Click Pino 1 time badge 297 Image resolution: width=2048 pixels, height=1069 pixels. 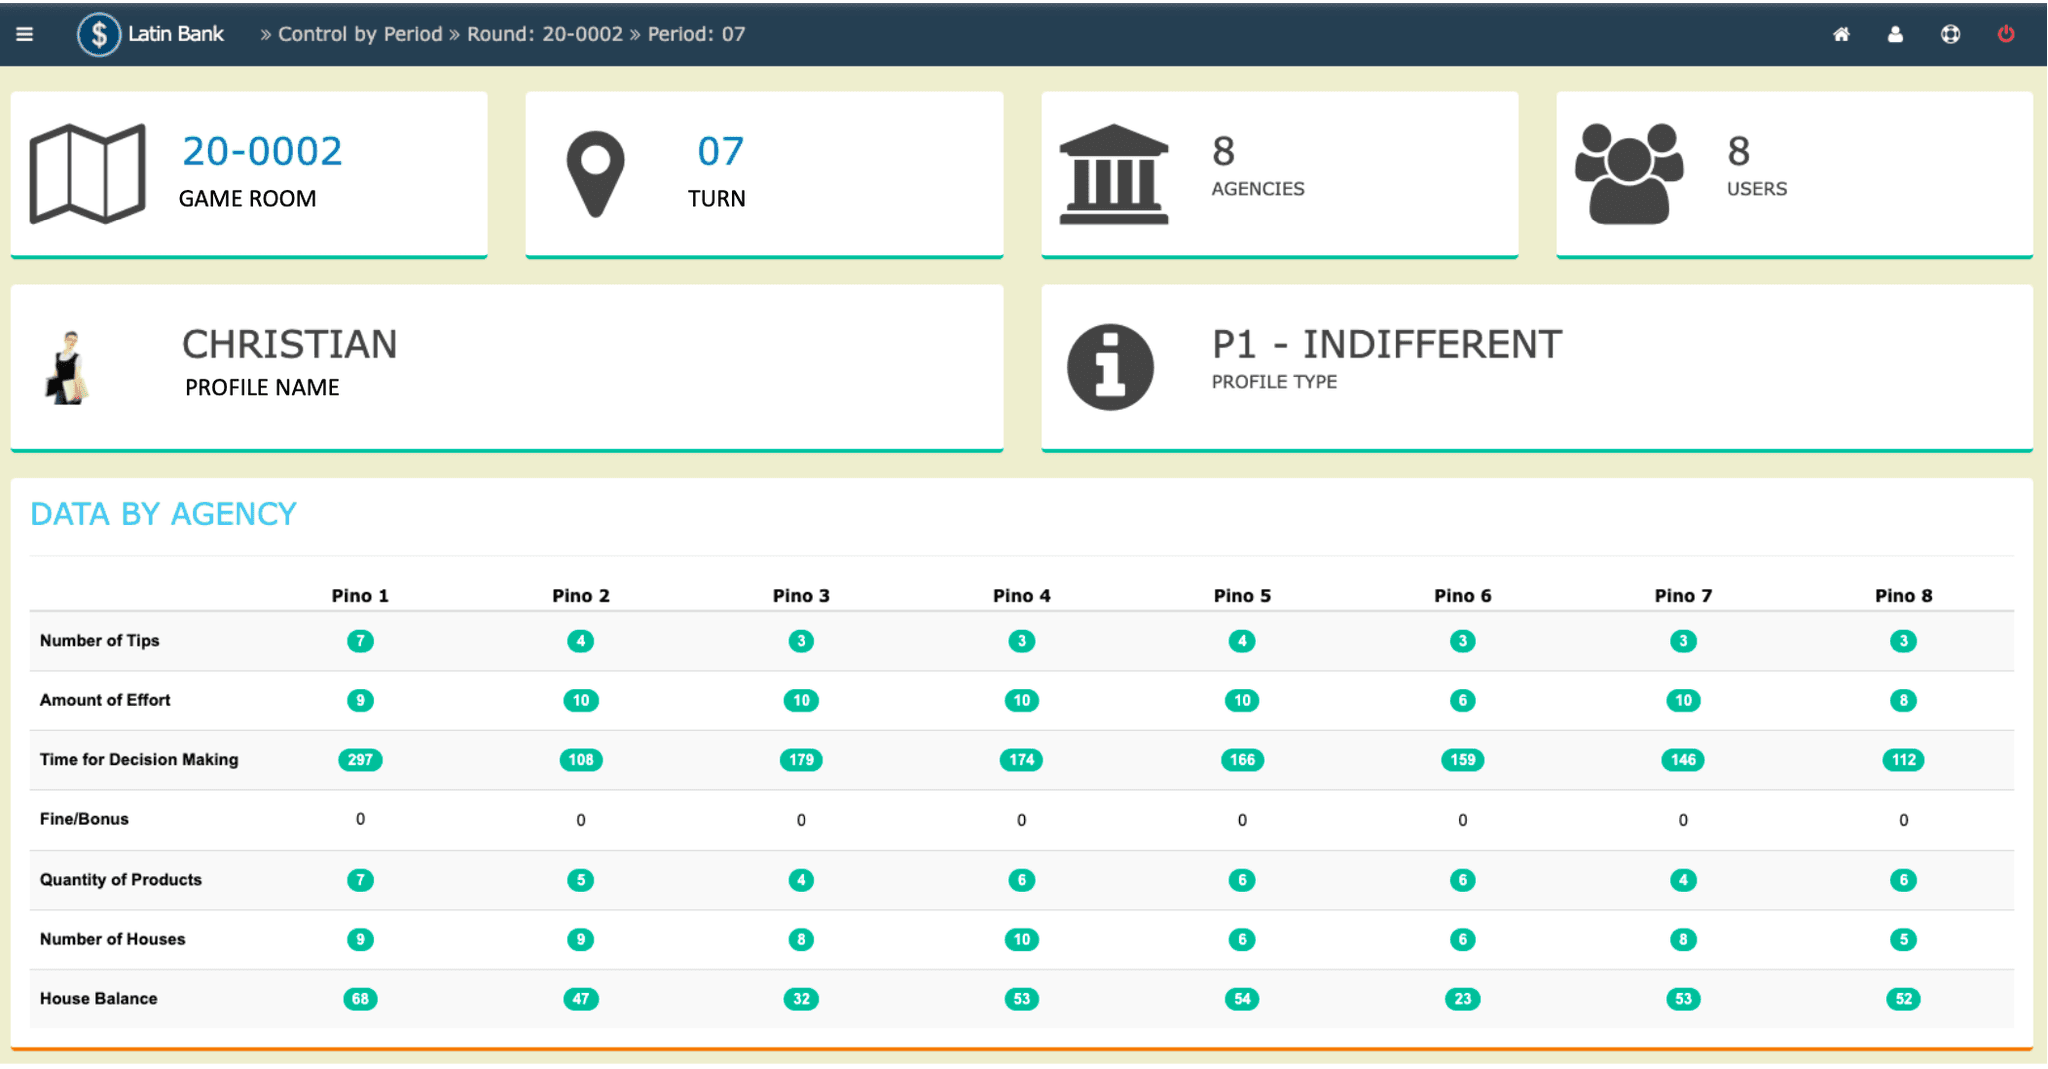pyautogui.click(x=360, y=760)
